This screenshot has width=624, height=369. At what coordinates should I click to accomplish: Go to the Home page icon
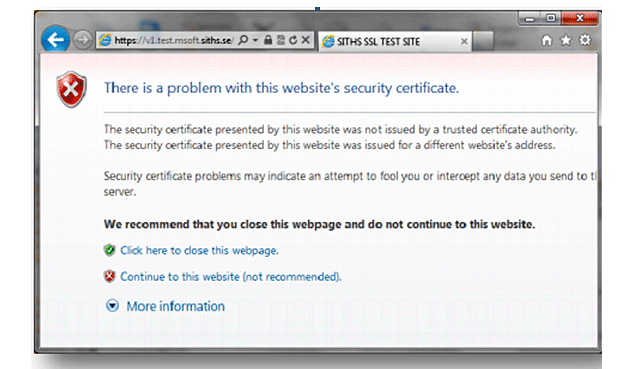547,40
